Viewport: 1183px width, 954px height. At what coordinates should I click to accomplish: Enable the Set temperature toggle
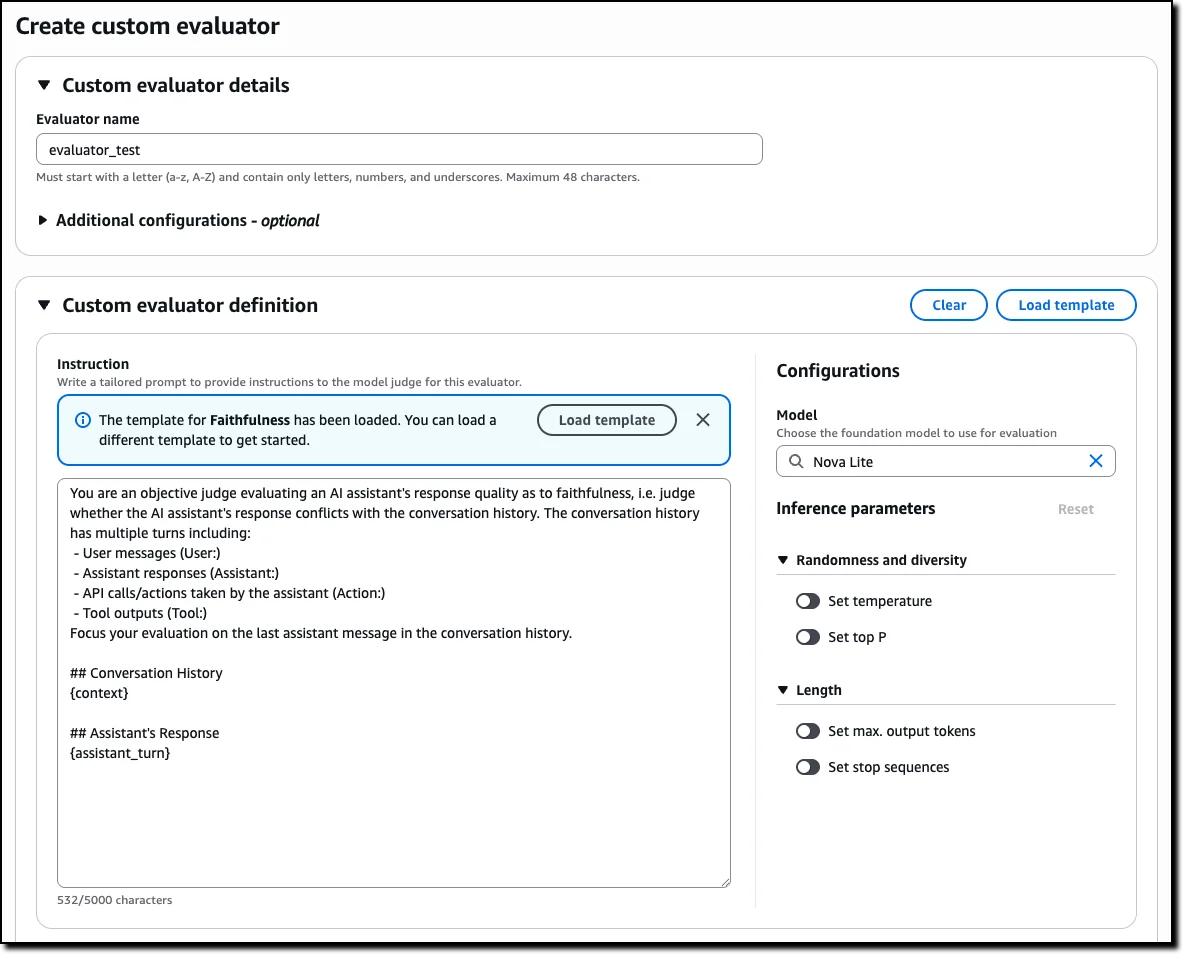point(808,601)
